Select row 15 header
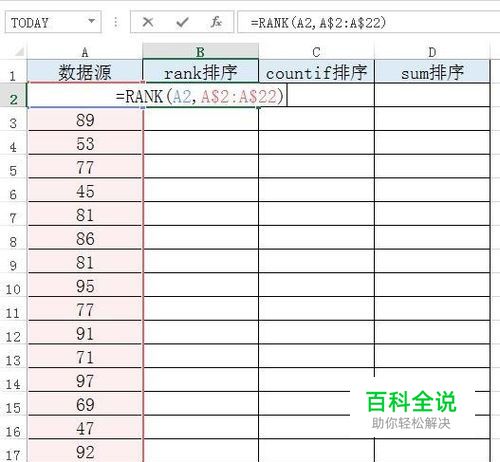The width and height of the screenshot is (500, 462). point(13,404)
